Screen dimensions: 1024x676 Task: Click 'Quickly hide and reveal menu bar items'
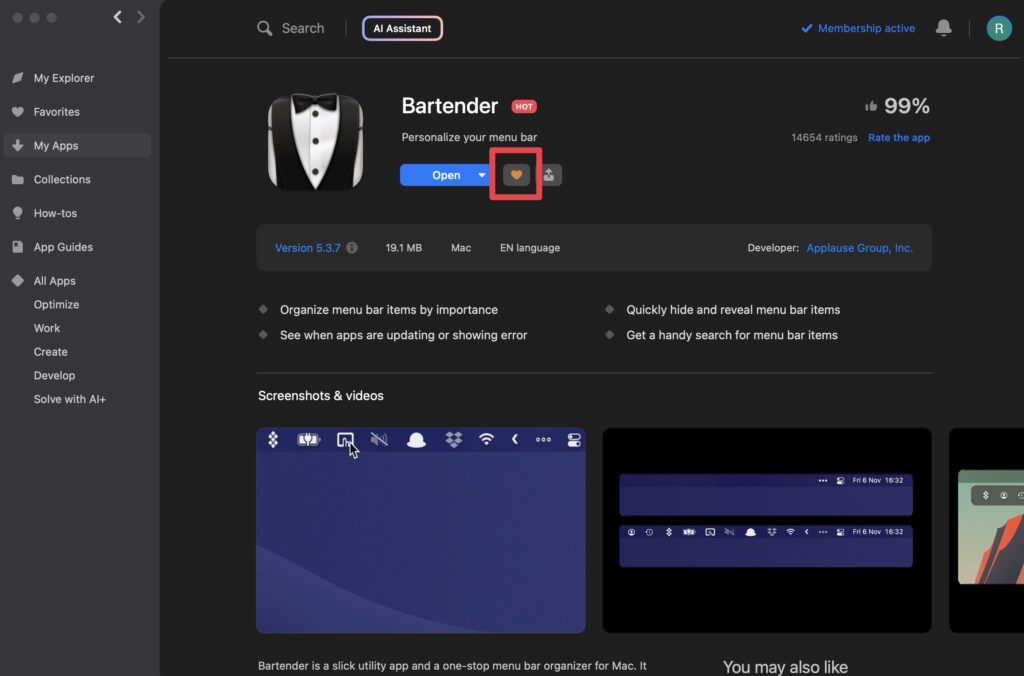[733, 310]
